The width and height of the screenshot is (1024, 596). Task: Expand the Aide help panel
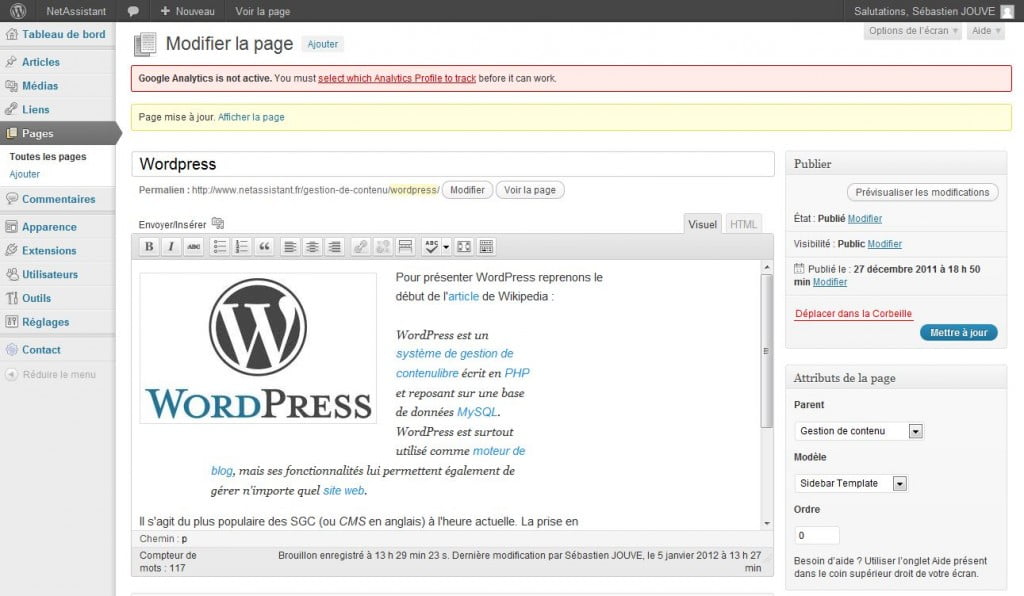[x=985, y=31]
